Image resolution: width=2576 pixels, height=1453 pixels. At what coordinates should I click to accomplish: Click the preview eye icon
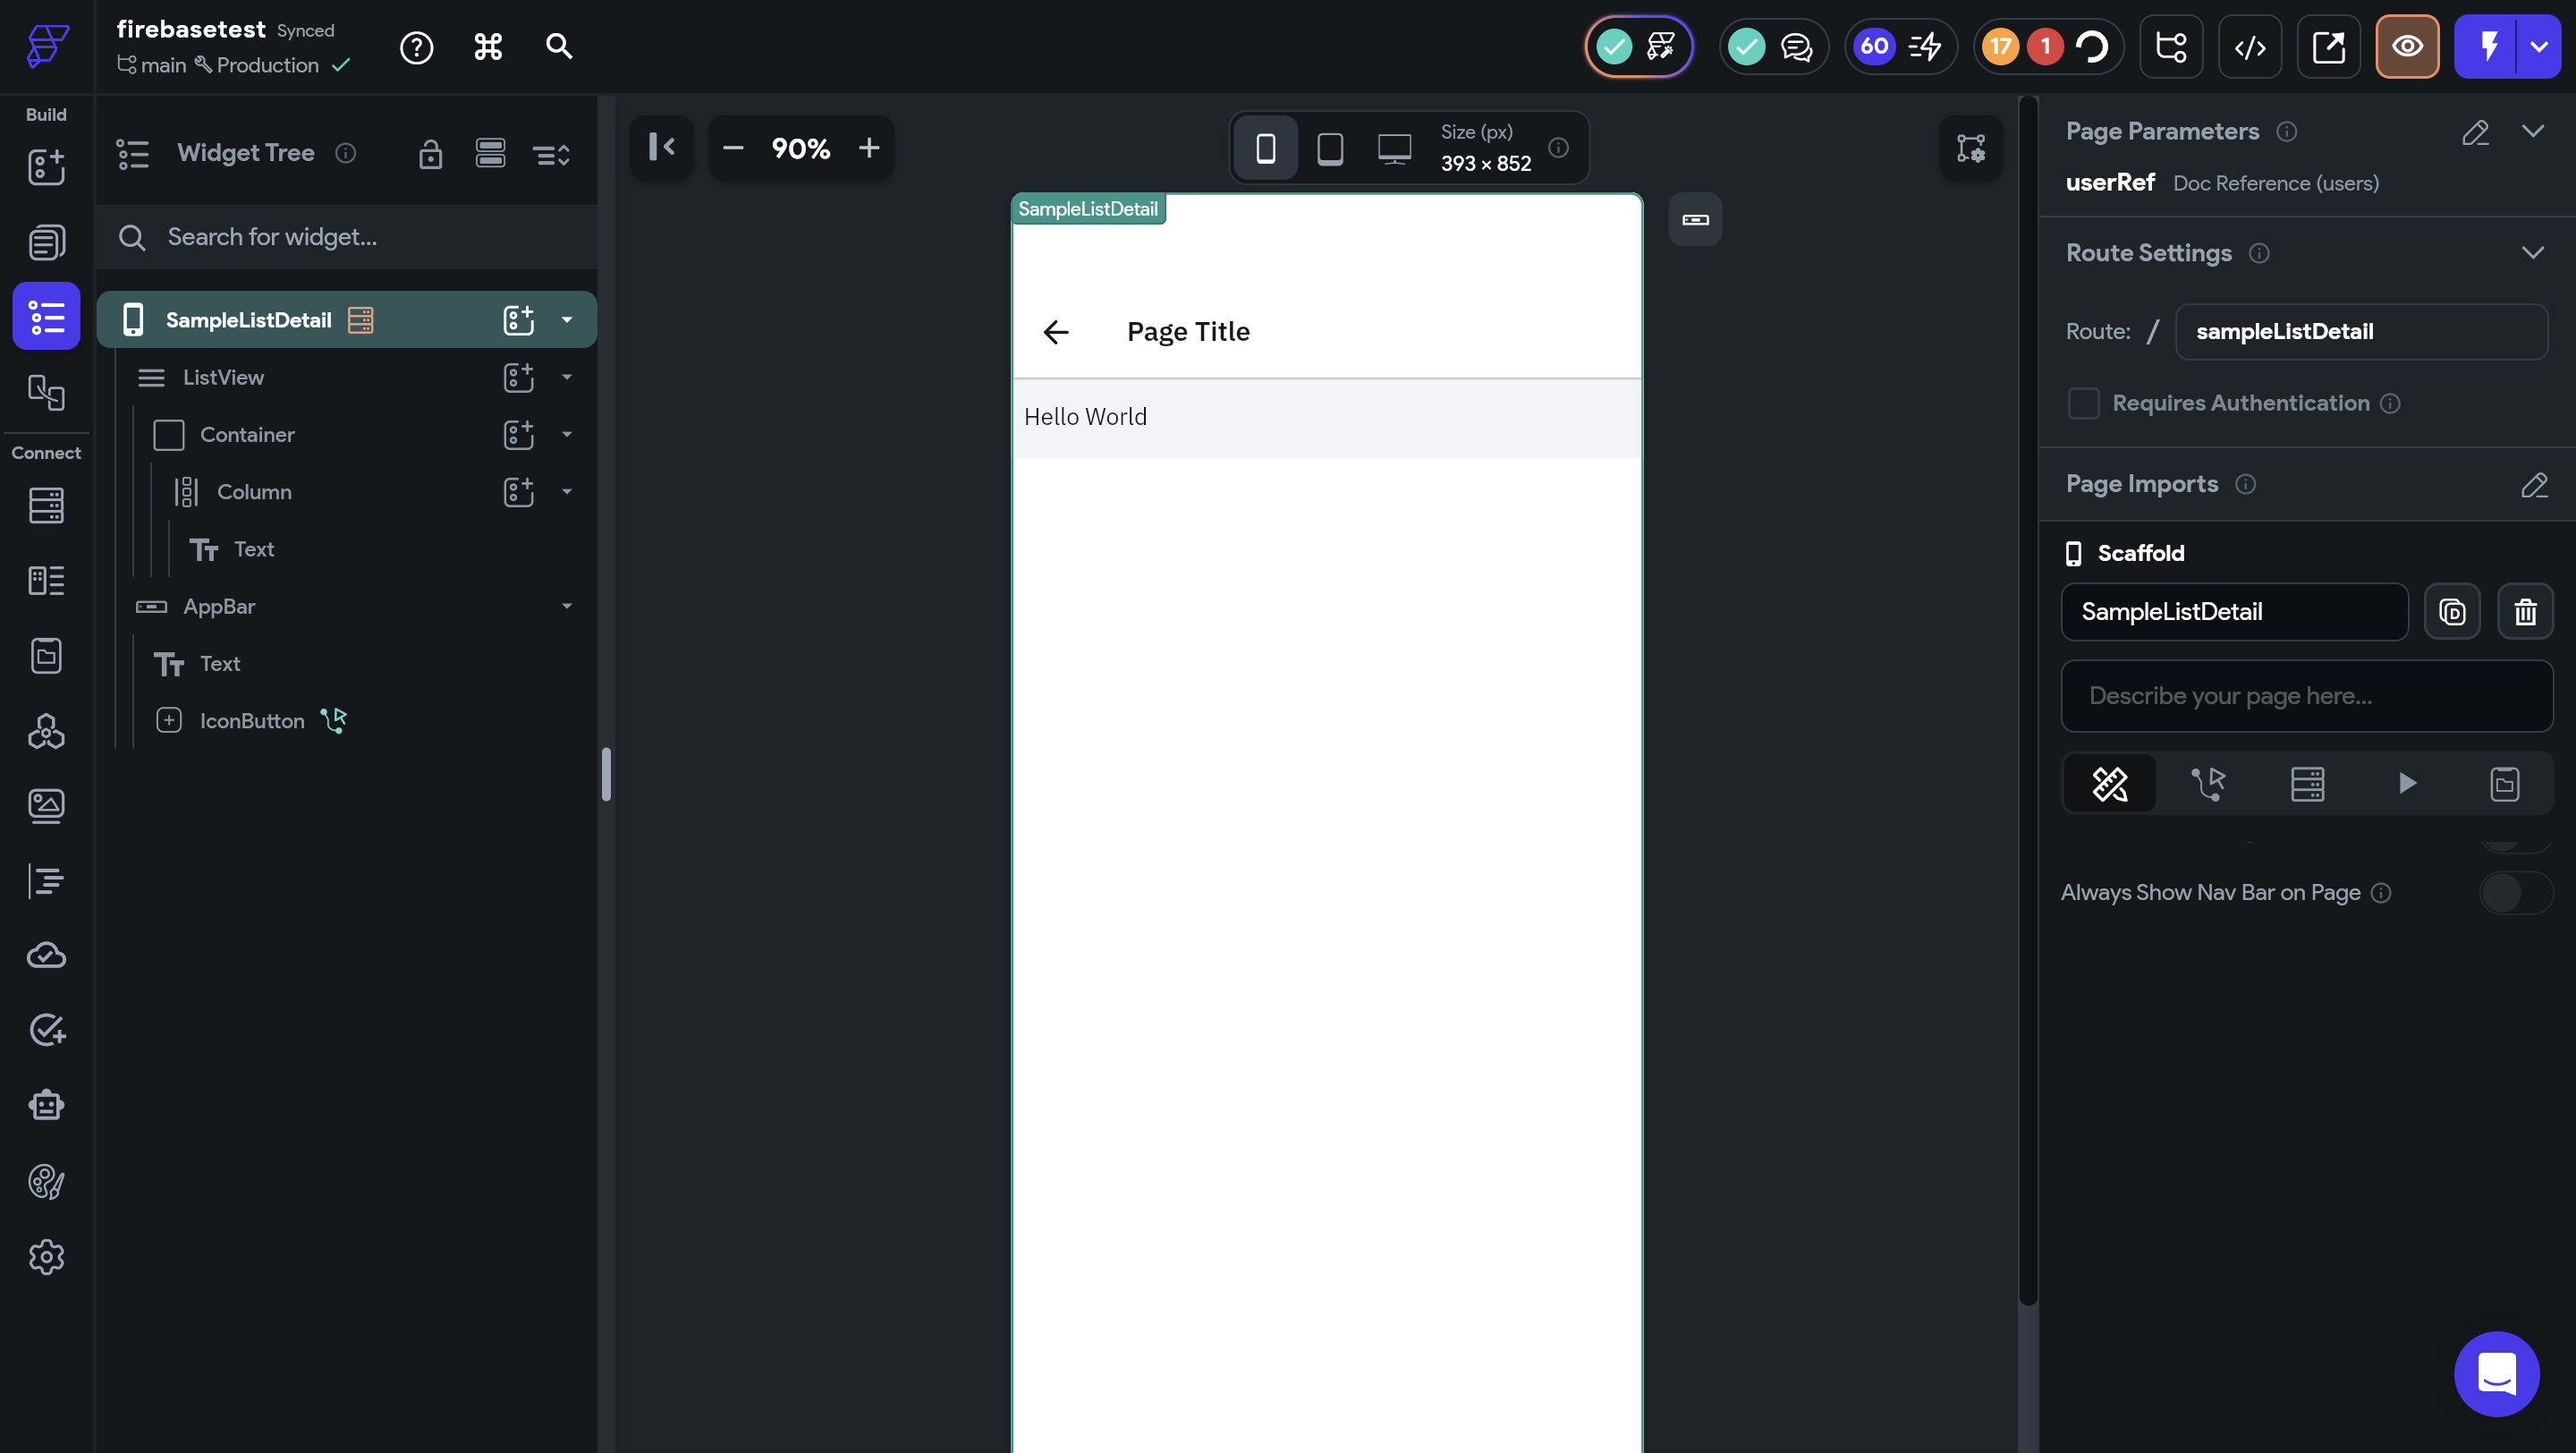(2406, 47)
